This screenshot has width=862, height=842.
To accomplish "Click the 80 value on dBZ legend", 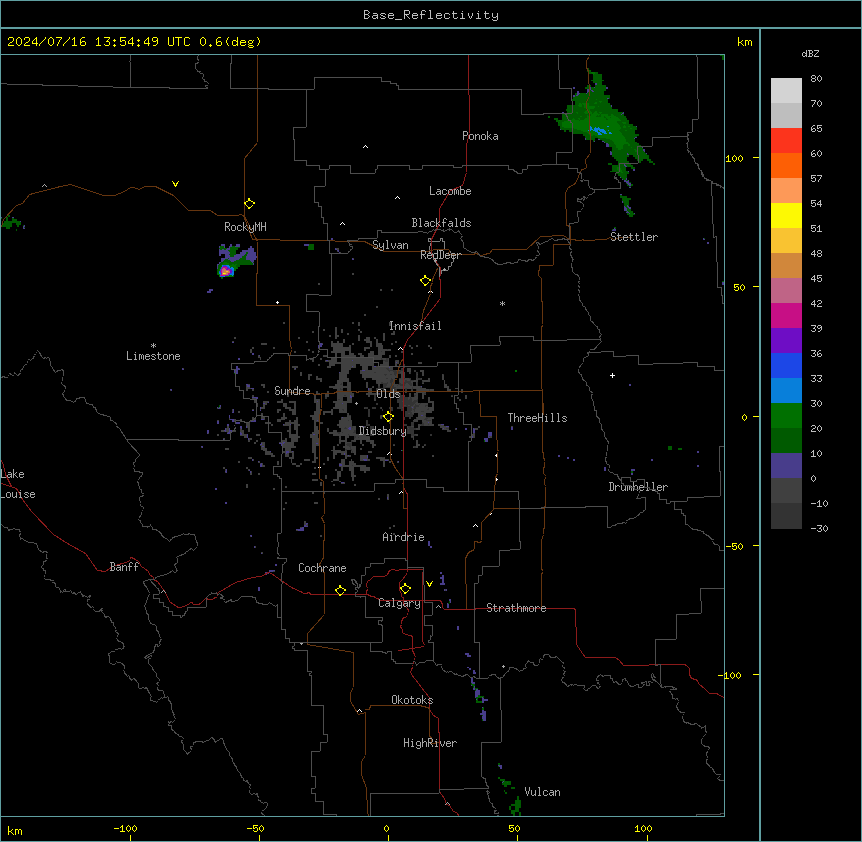I will pyautogui.click(x=816, y=79).
